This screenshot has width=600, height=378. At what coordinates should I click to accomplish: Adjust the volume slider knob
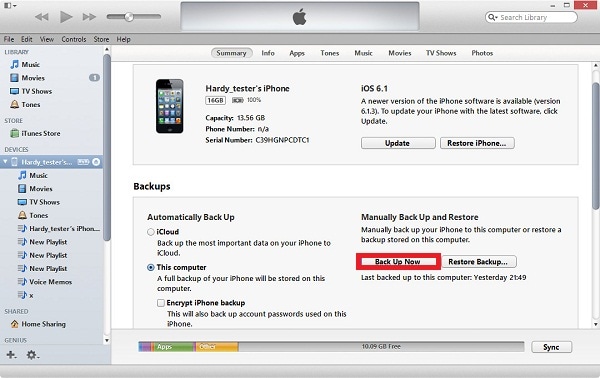click(129, 16)
